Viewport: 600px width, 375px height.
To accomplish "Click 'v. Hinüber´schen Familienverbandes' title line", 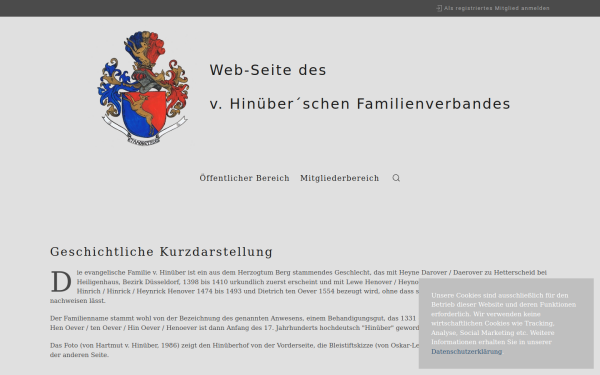I will [x=360, y=104].
